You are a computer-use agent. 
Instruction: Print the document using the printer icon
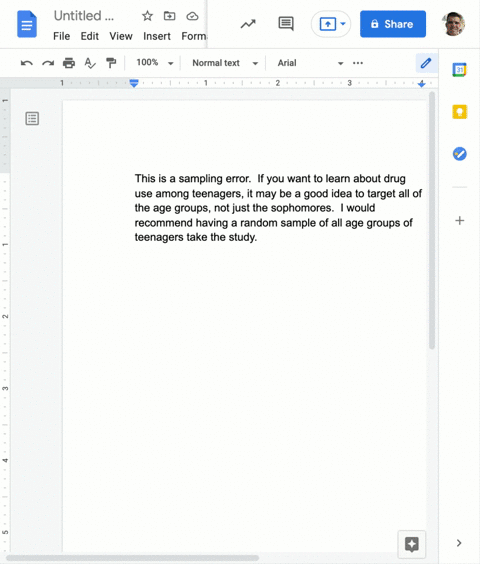click(69, 63)
